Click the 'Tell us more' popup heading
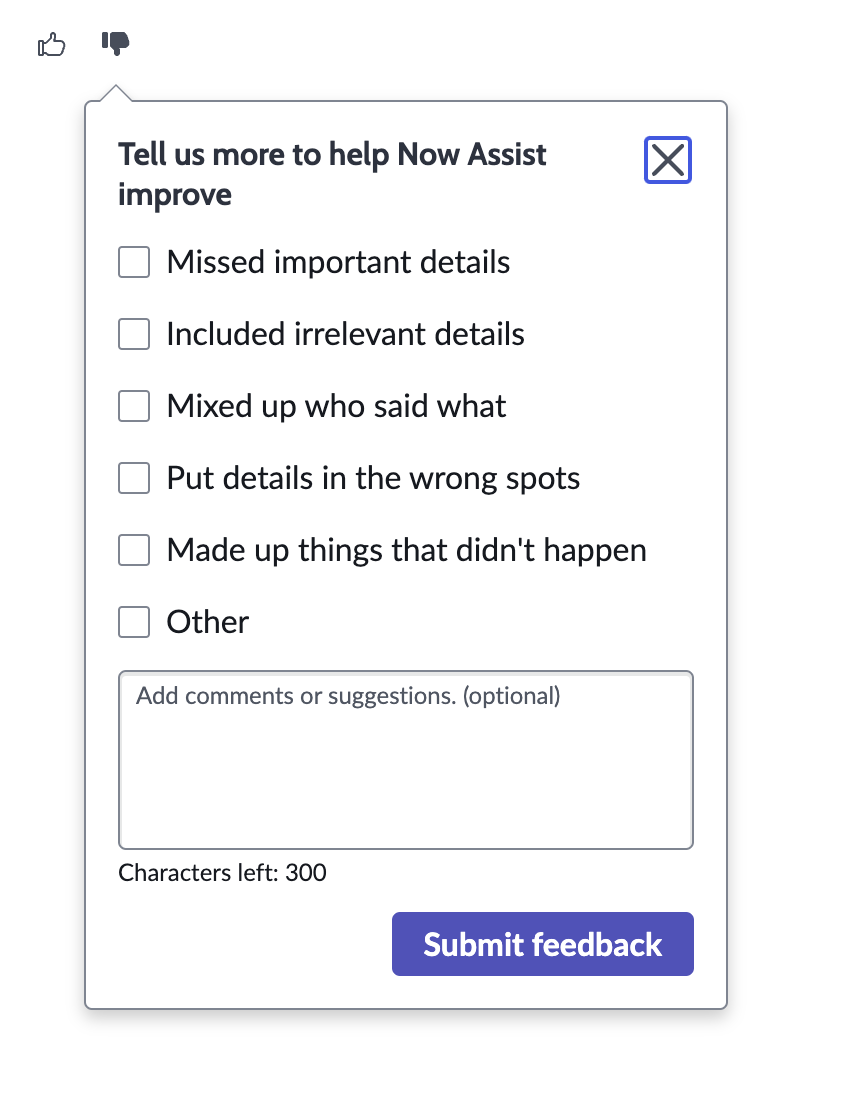Screen dimensions: 844x1102 click(x=332, y=174)
